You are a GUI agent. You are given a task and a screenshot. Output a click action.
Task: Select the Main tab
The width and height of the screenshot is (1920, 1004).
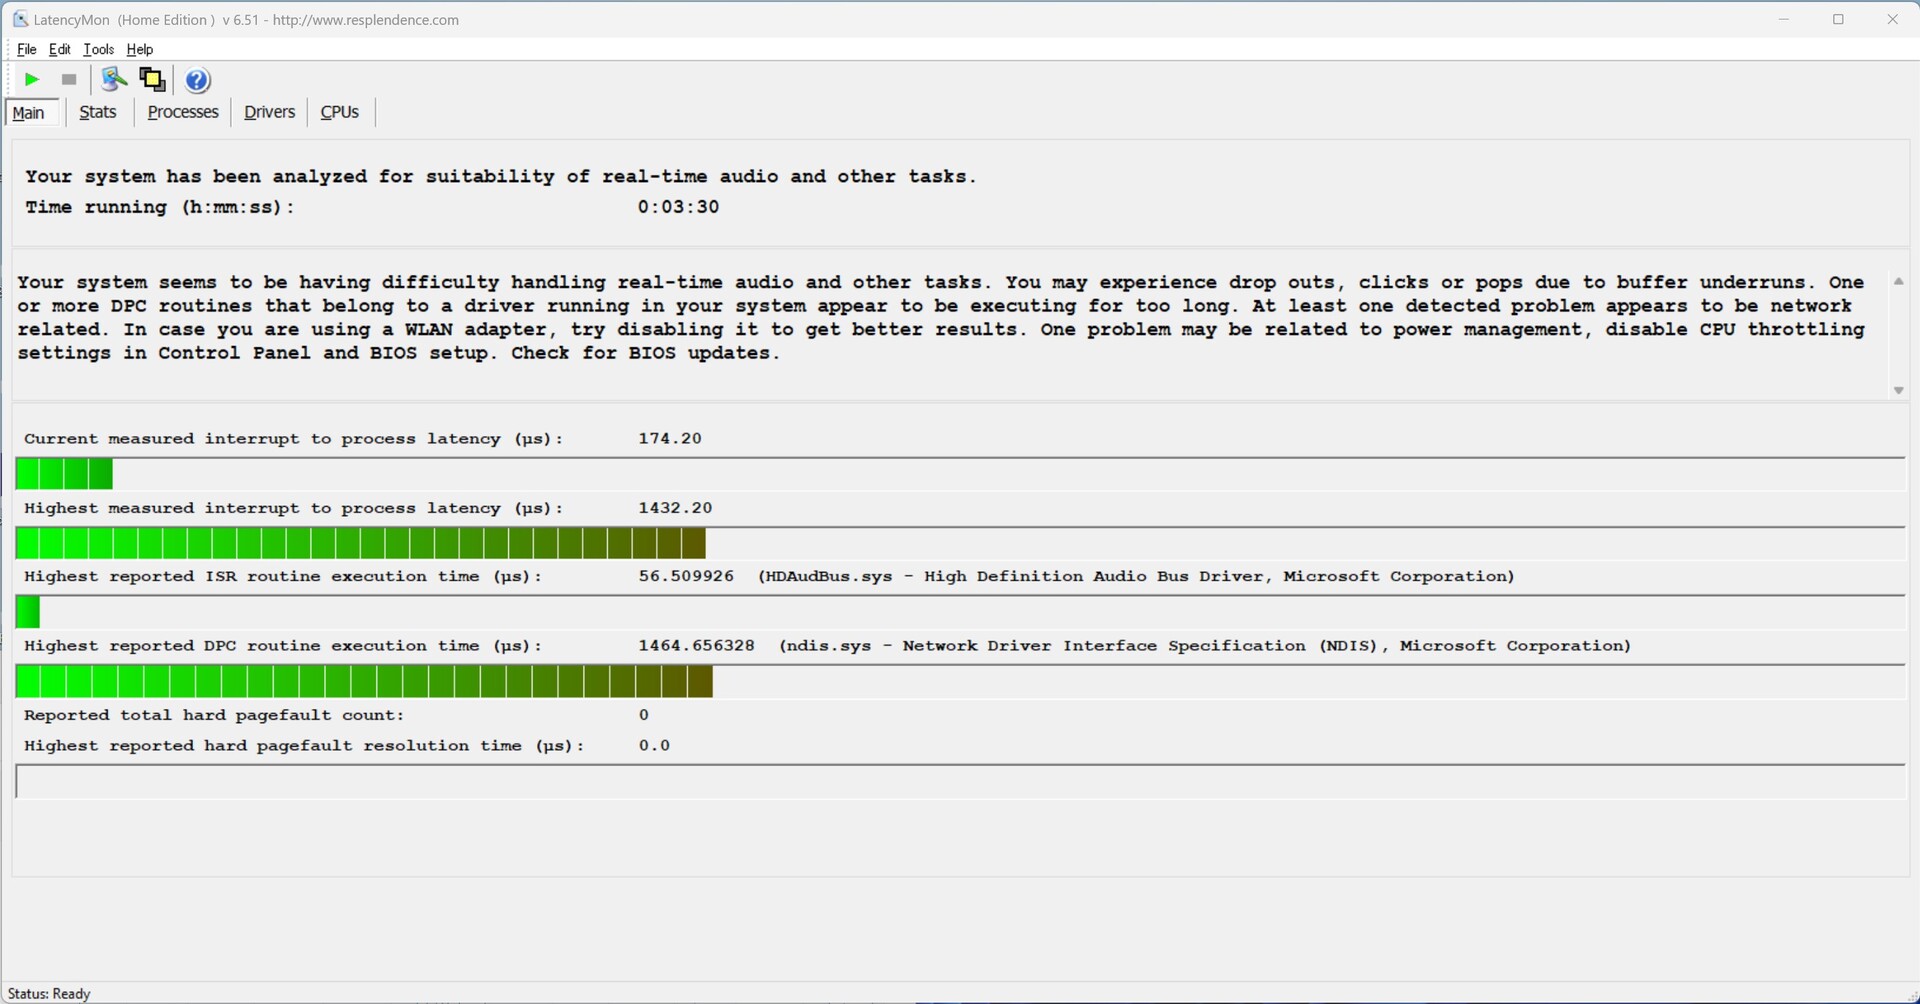tap(29, 113)
